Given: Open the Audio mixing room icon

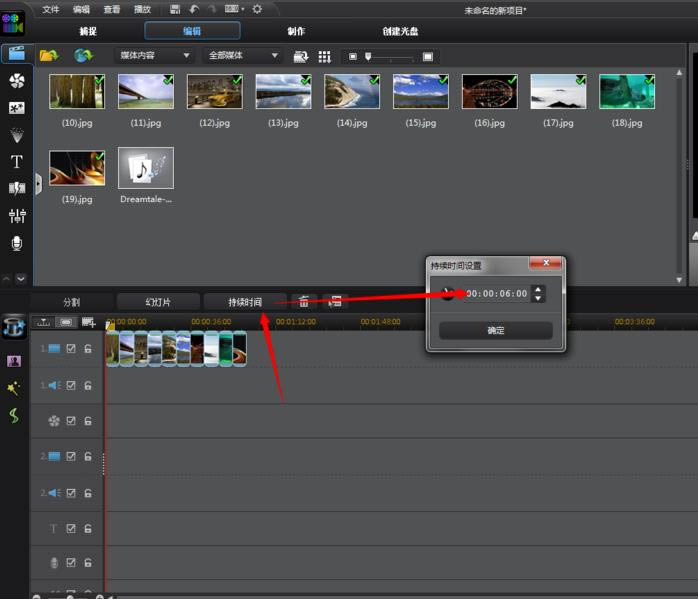Looking at the screenshot, I should point(17,216).
